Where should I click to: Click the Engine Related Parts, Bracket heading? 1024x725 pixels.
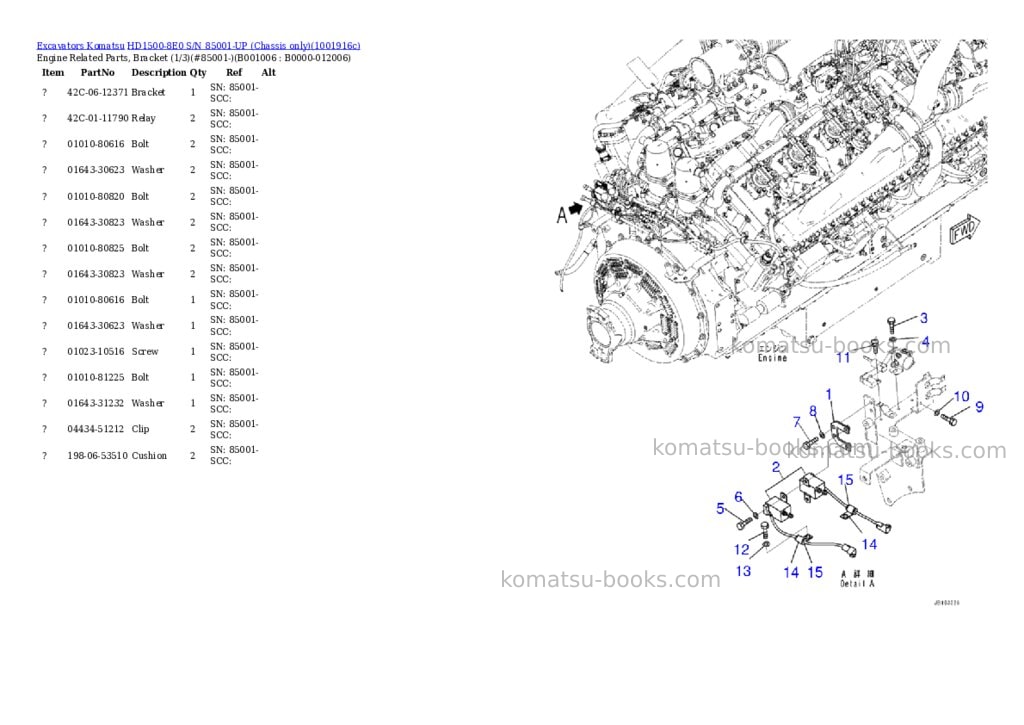click(193, 57)
